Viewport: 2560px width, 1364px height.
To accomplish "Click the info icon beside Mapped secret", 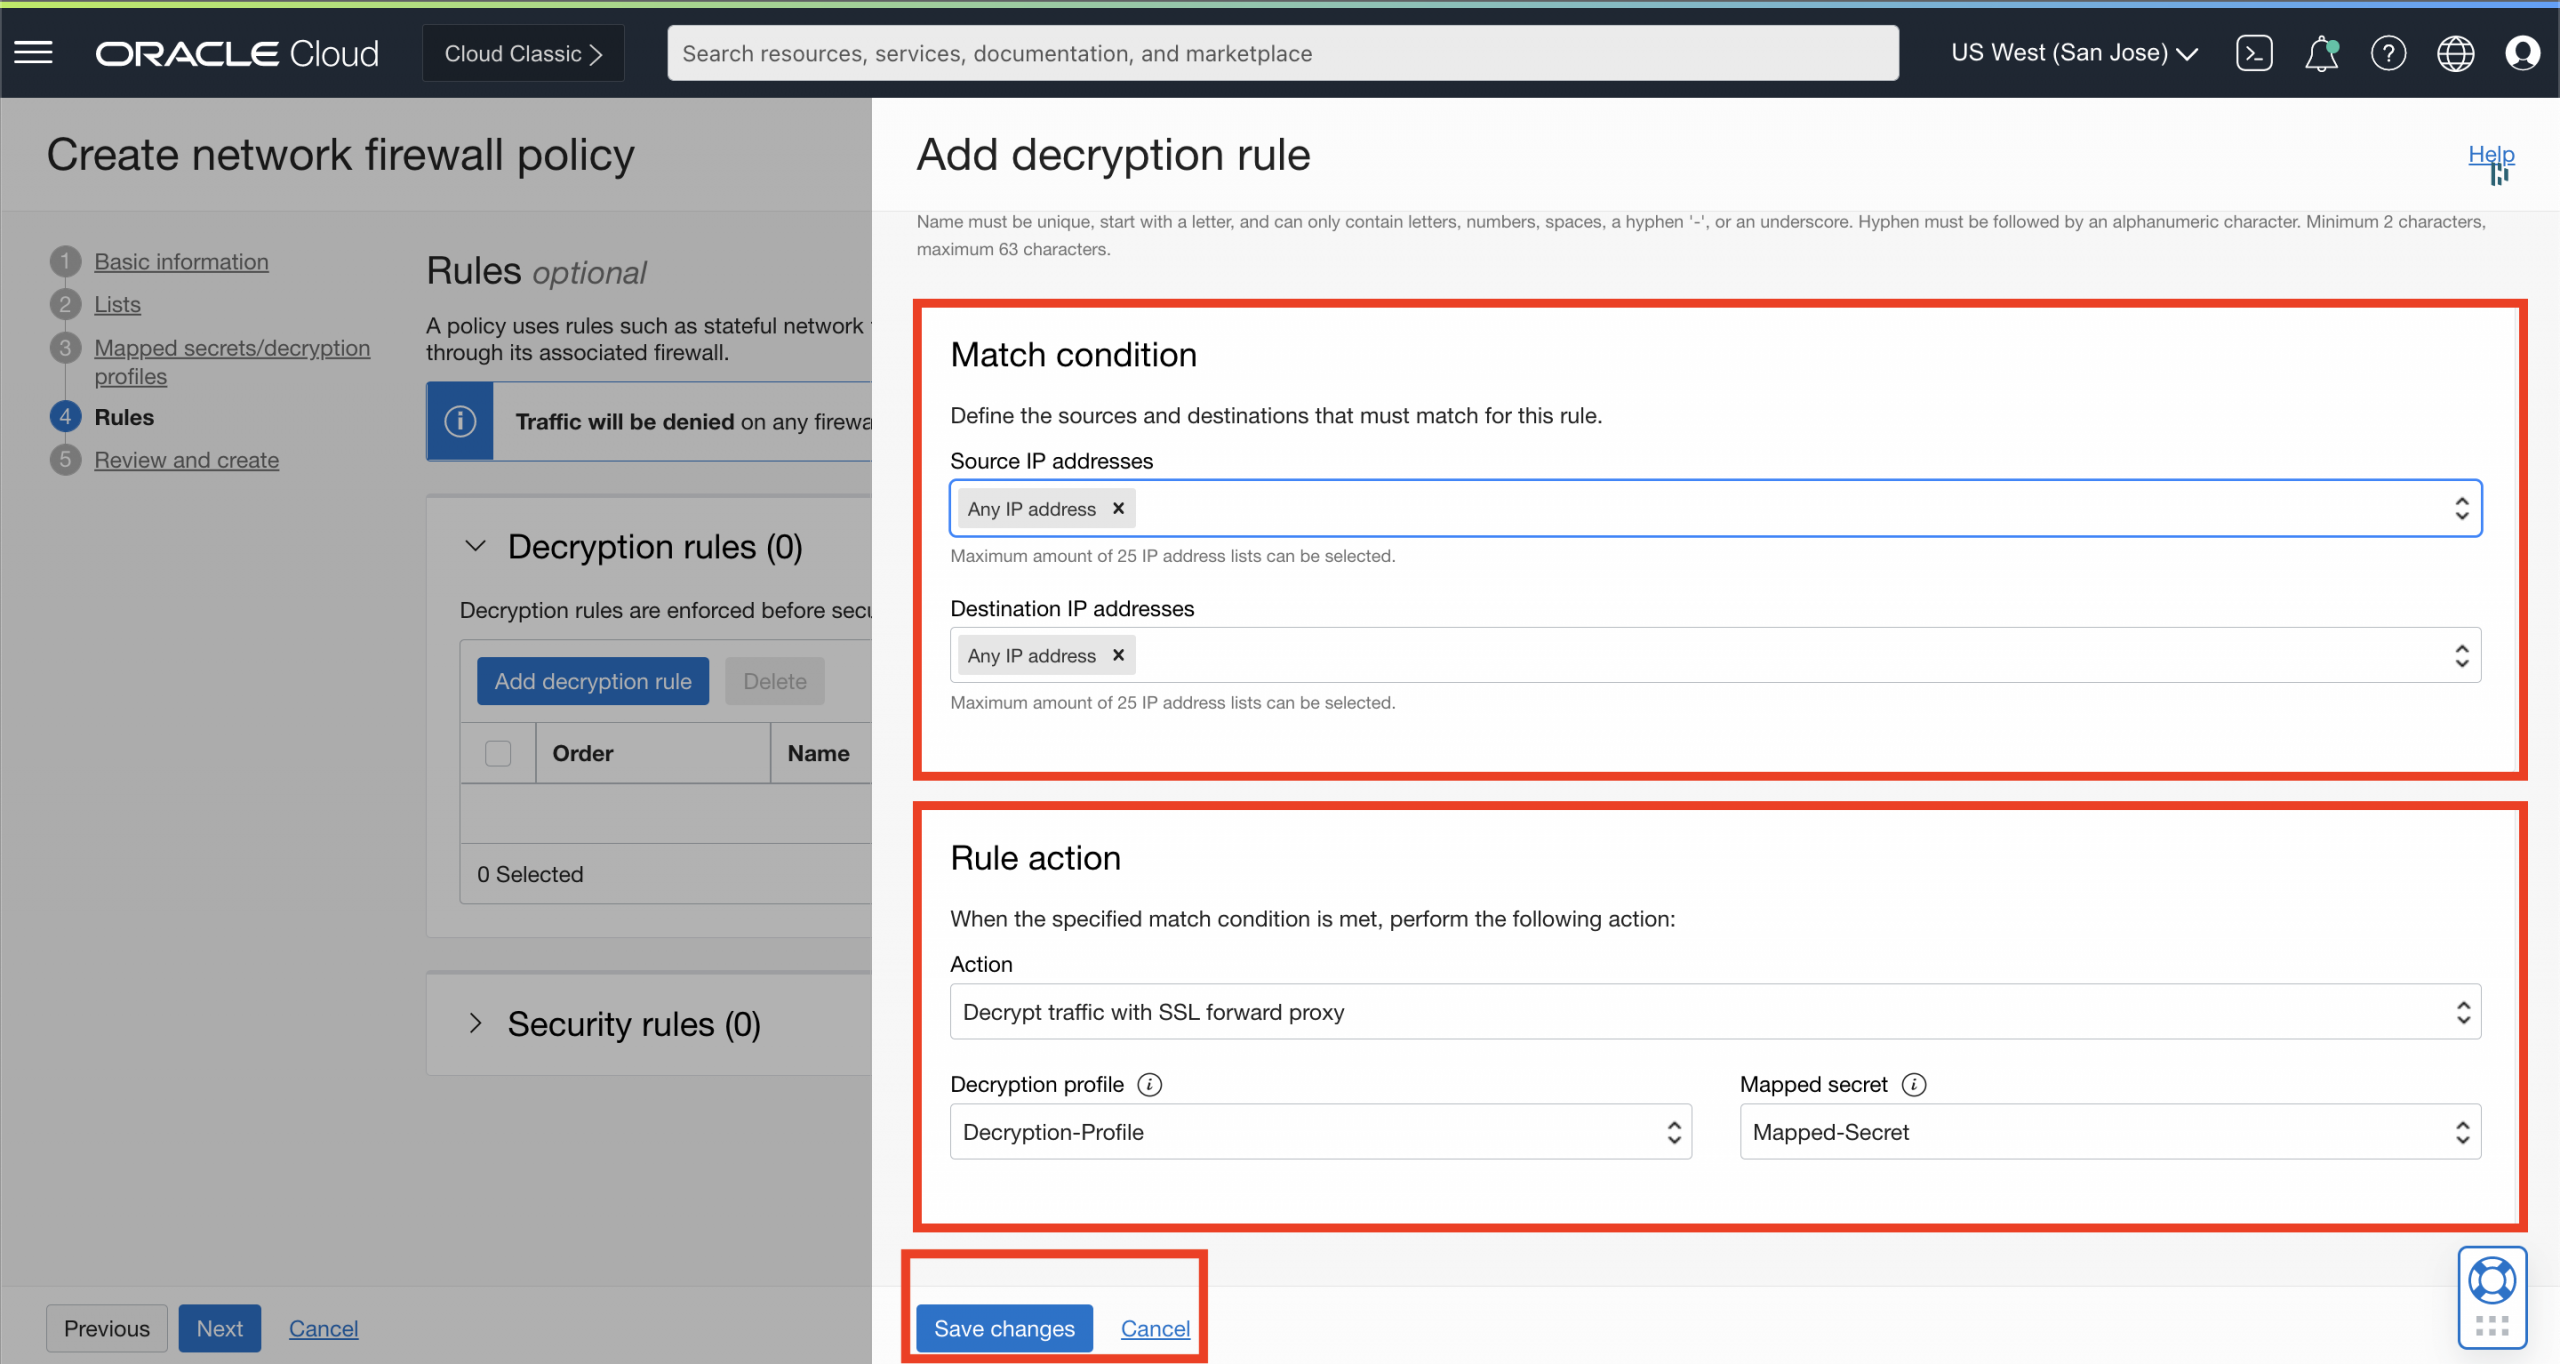I will 1915,1084.
